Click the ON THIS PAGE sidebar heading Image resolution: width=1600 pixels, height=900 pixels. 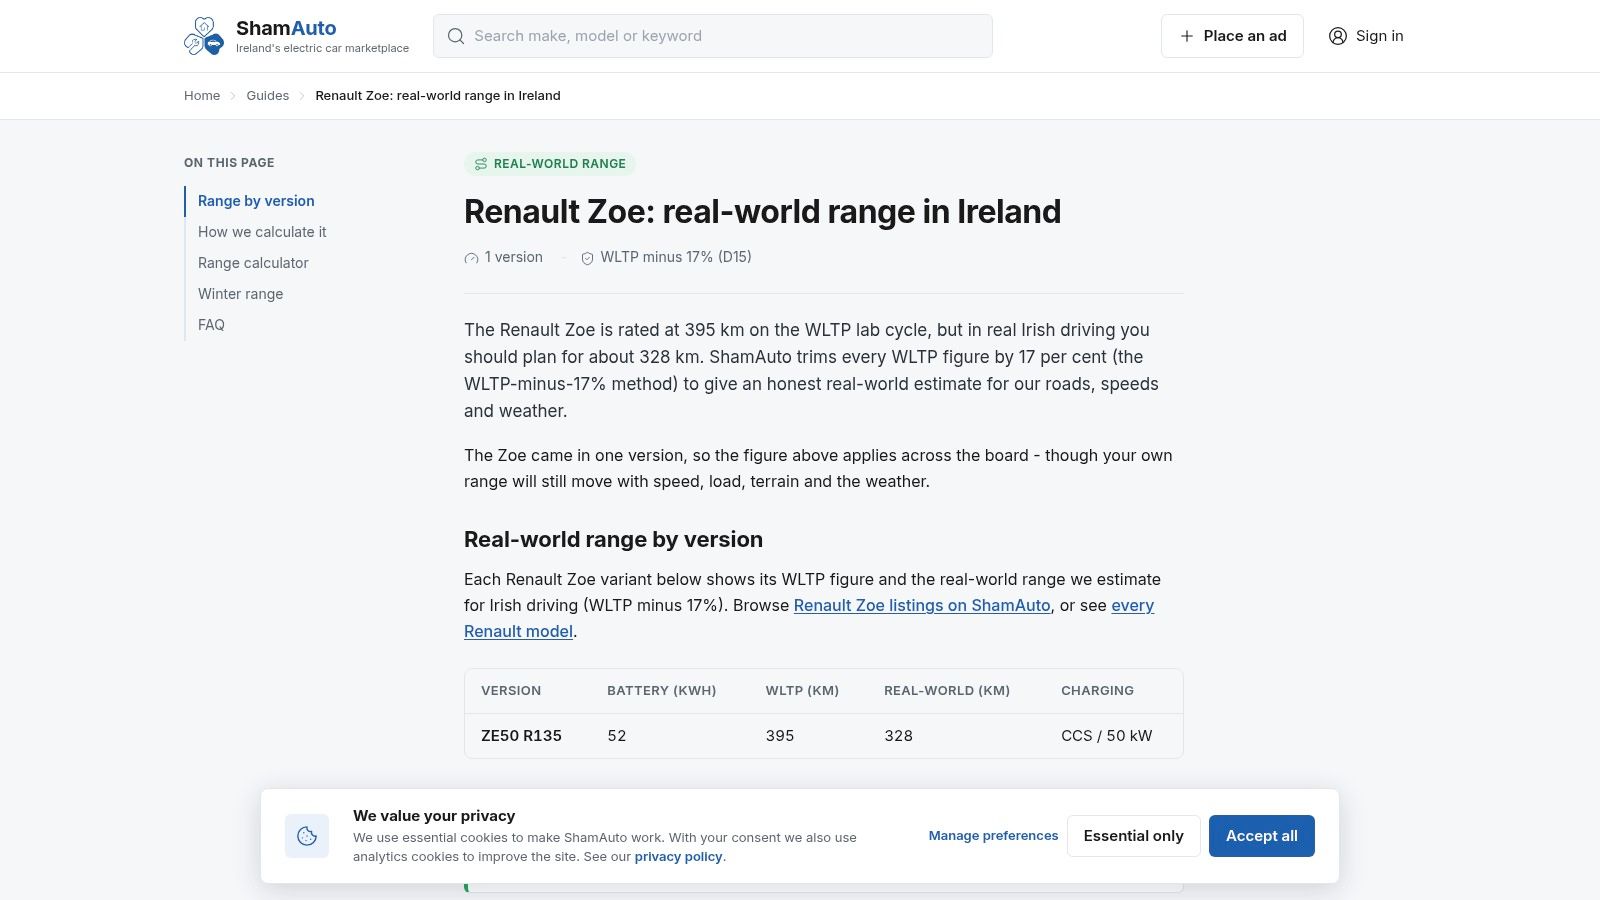click(x=229, y=163)
